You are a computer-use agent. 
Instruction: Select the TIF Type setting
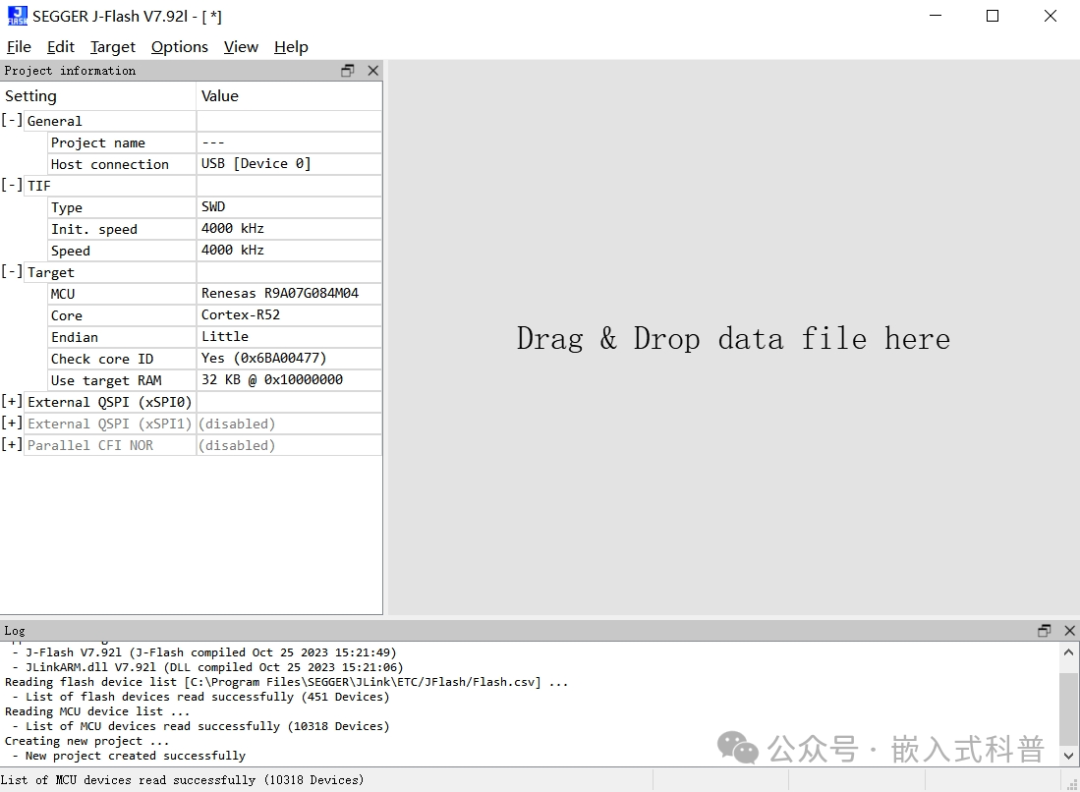[122, 207]
